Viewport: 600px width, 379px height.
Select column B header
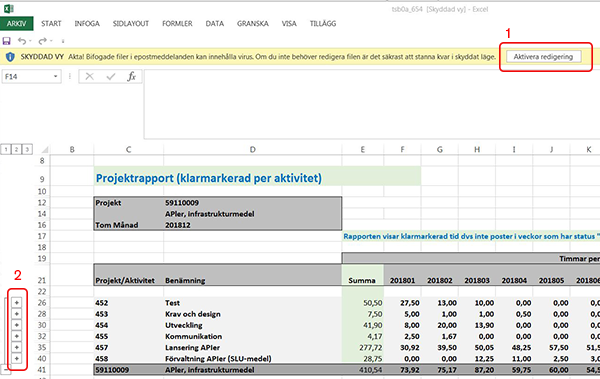72,150
